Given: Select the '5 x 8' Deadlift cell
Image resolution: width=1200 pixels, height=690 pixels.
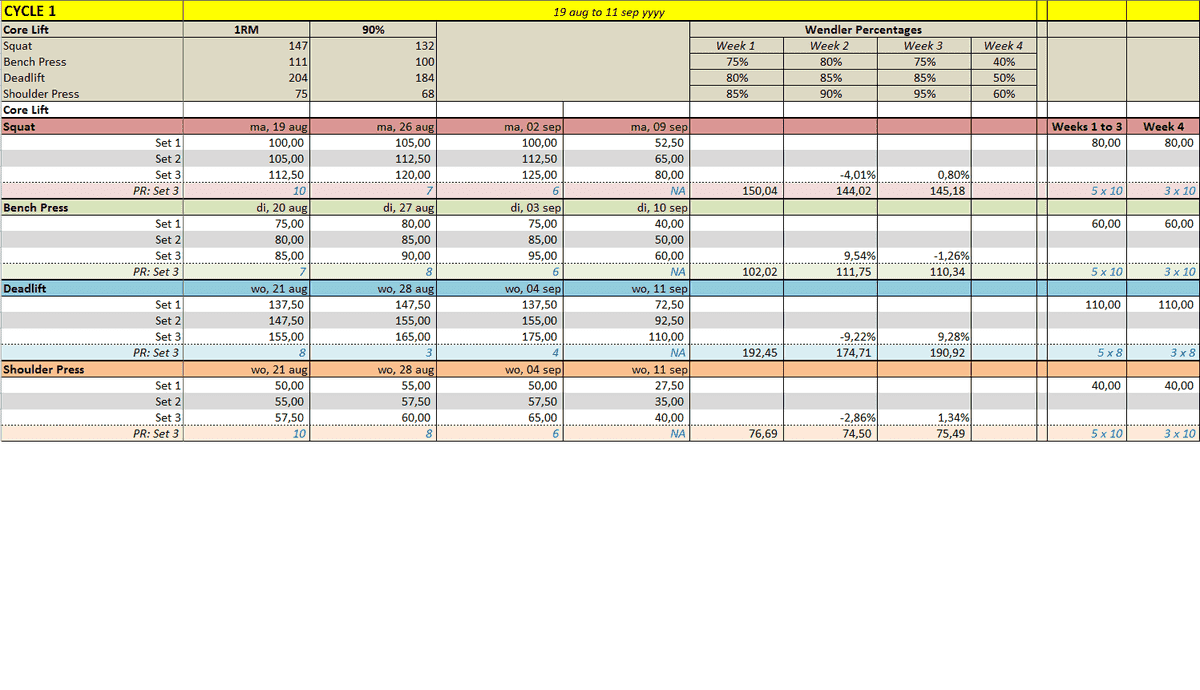Looking at the screenshot, I should coord(1086,353).
